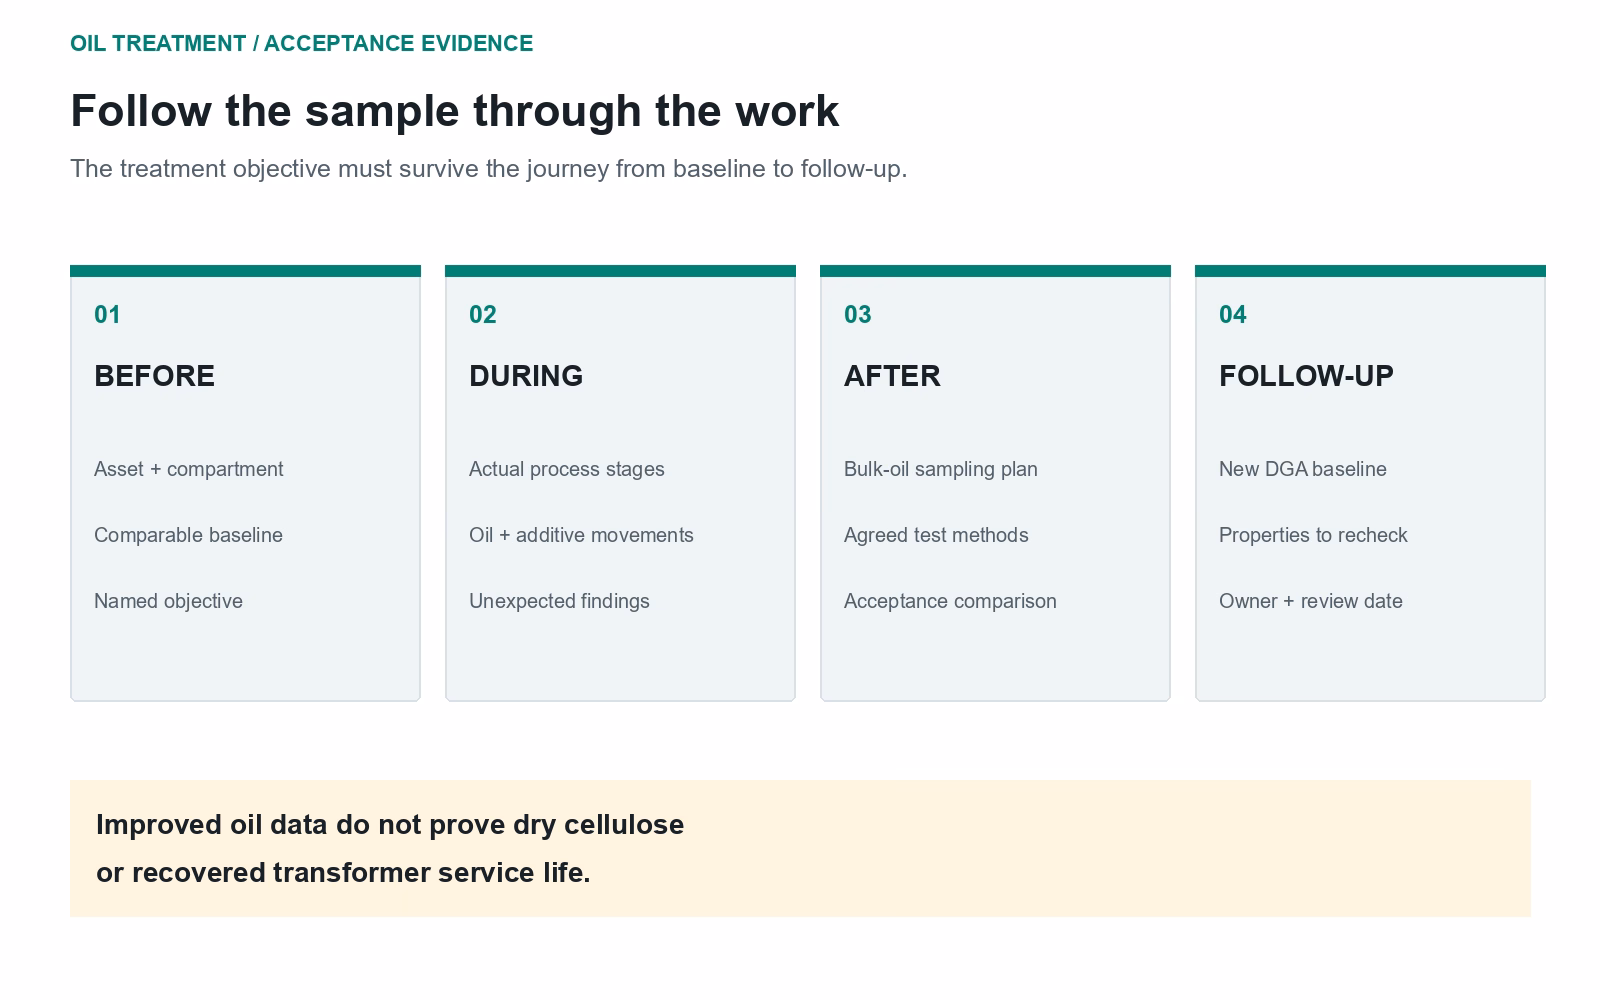Select the 'FOLLOW-UP' card heading
This screenshot has height=1000, width=1600.
tap(1306, 376)
